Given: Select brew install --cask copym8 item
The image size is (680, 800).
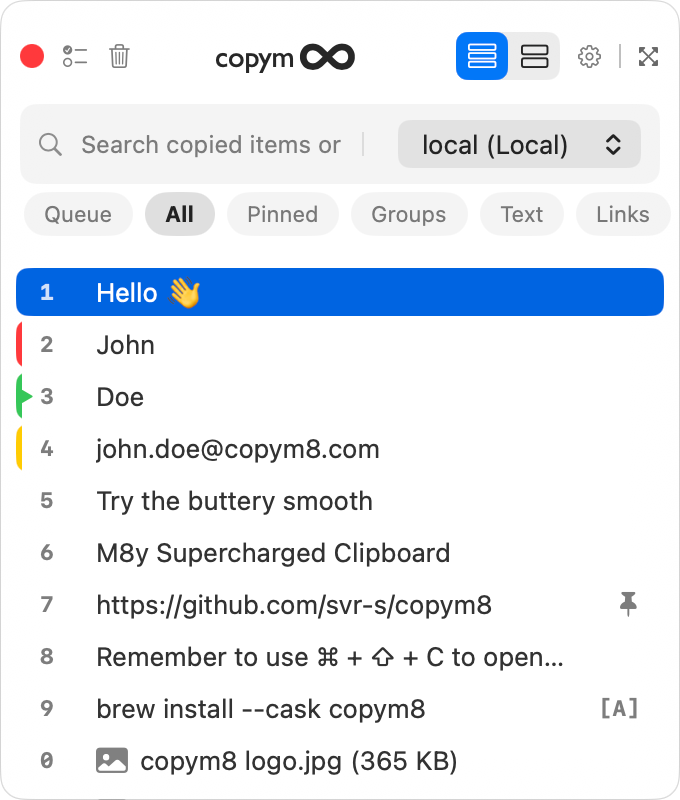Looking at the screenshot, I should pos(340,709).
